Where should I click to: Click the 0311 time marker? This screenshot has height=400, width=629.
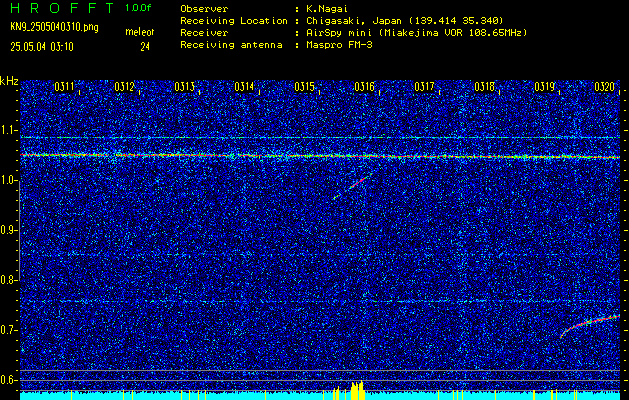coord(64,87)
